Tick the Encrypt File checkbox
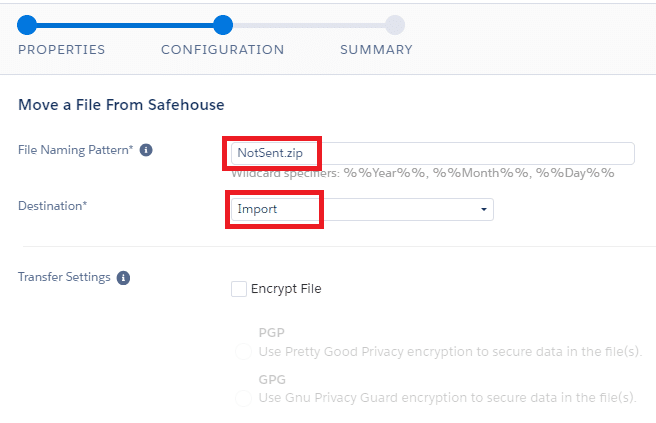 (239, 289)
